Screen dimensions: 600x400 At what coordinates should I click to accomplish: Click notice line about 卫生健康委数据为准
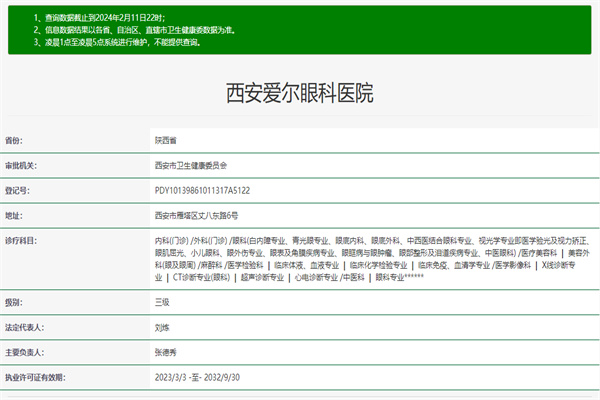pyautogui.click(x=135, y=30)
